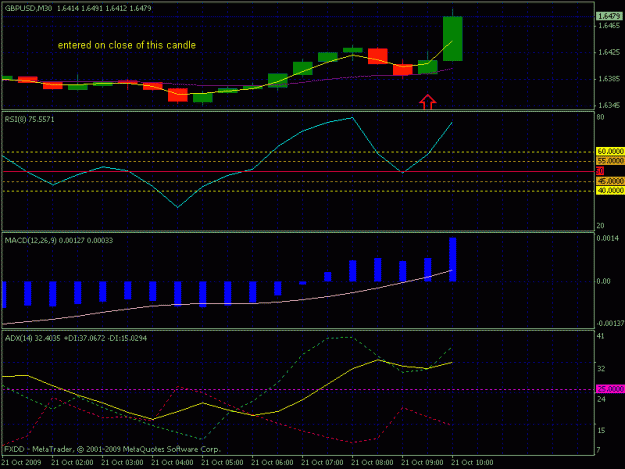Click the price scale label 1.6345
Image resolution: width=625 pixels, height=469 pixels.
(609, 106)
